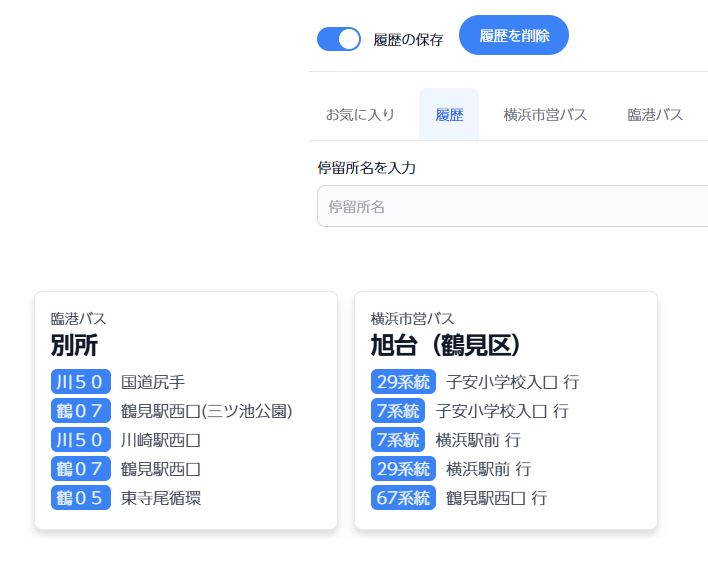Select 29系統 bound for 子安小学校入口
The width and height of the screenshot is (708, 567).
tap(475, 382)
